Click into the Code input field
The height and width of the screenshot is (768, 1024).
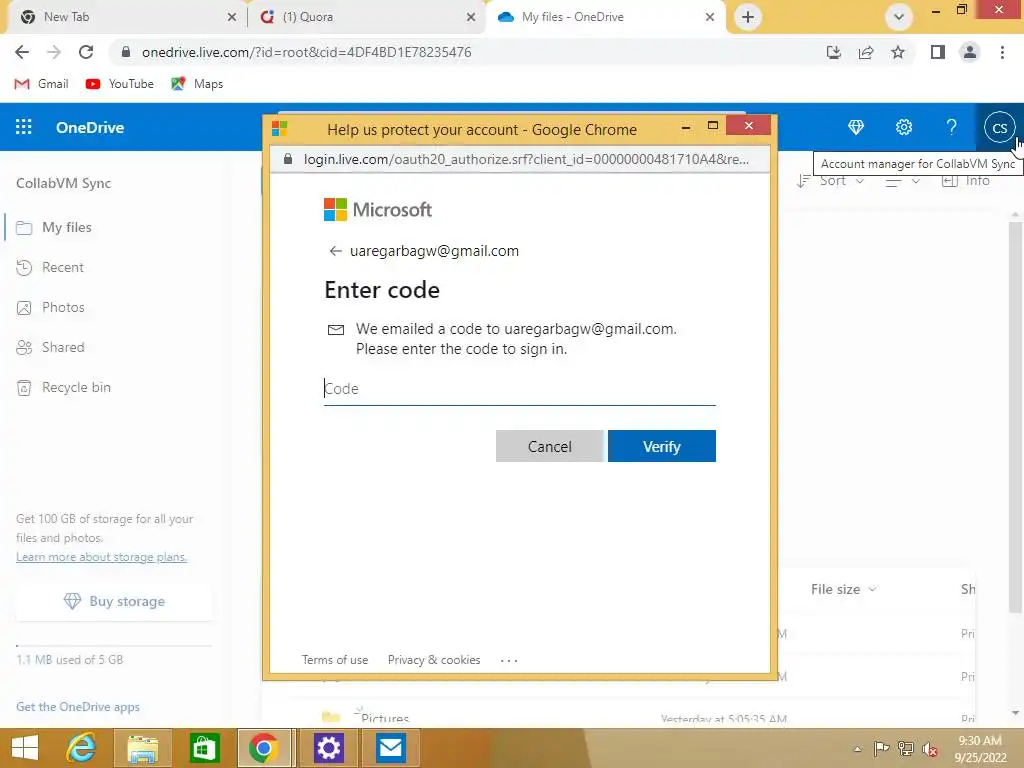pyautogui.click(x=520, y=389)
